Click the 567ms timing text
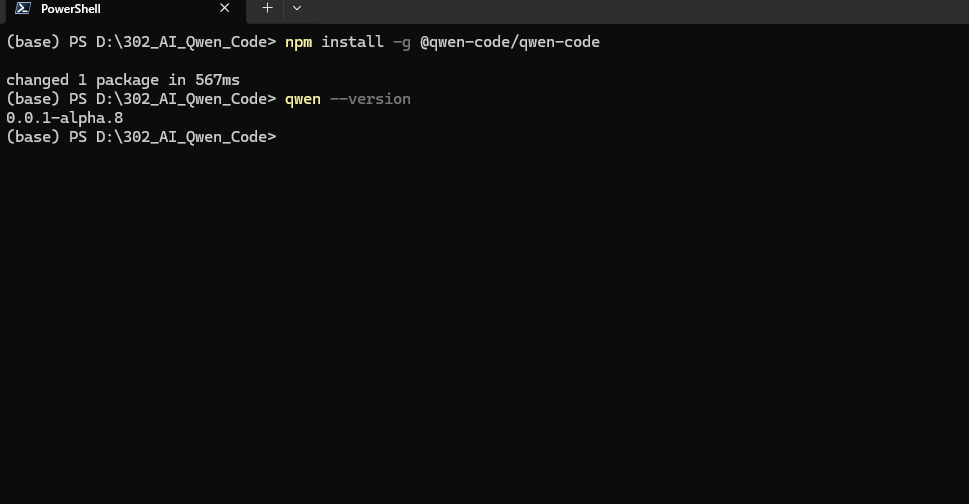Viewport: 969px width, 504px height. [x=218, y=80]
